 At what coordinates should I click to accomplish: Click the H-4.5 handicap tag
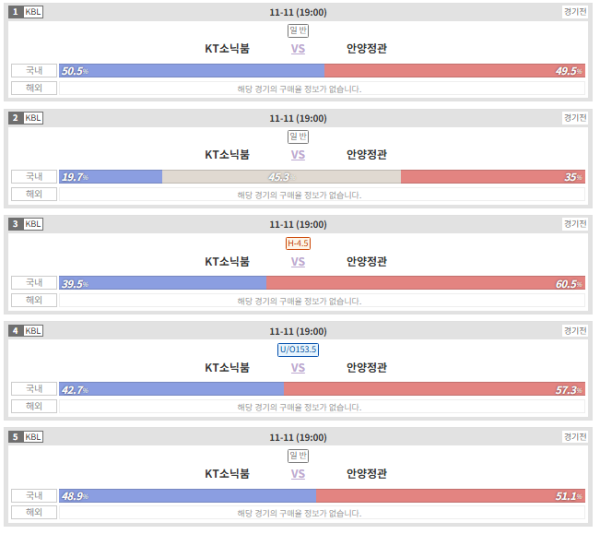click(298, 243)
